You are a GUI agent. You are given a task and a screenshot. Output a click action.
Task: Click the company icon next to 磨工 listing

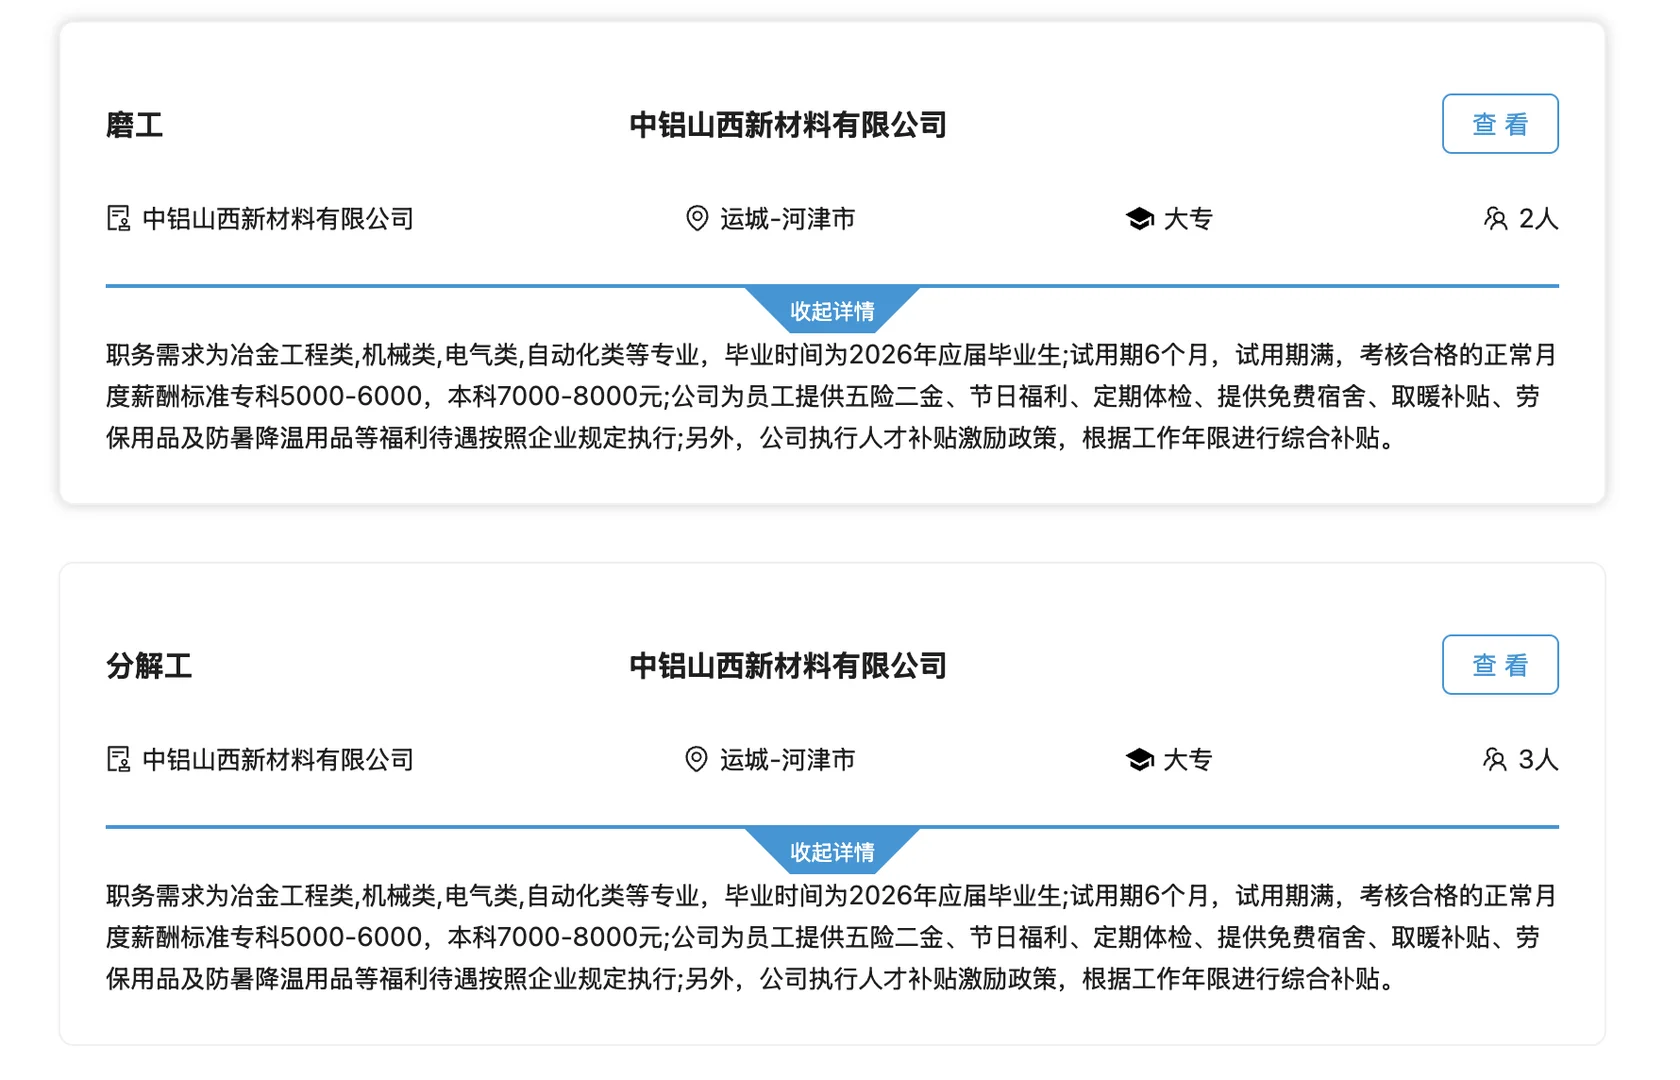click(x=118, y=218)
